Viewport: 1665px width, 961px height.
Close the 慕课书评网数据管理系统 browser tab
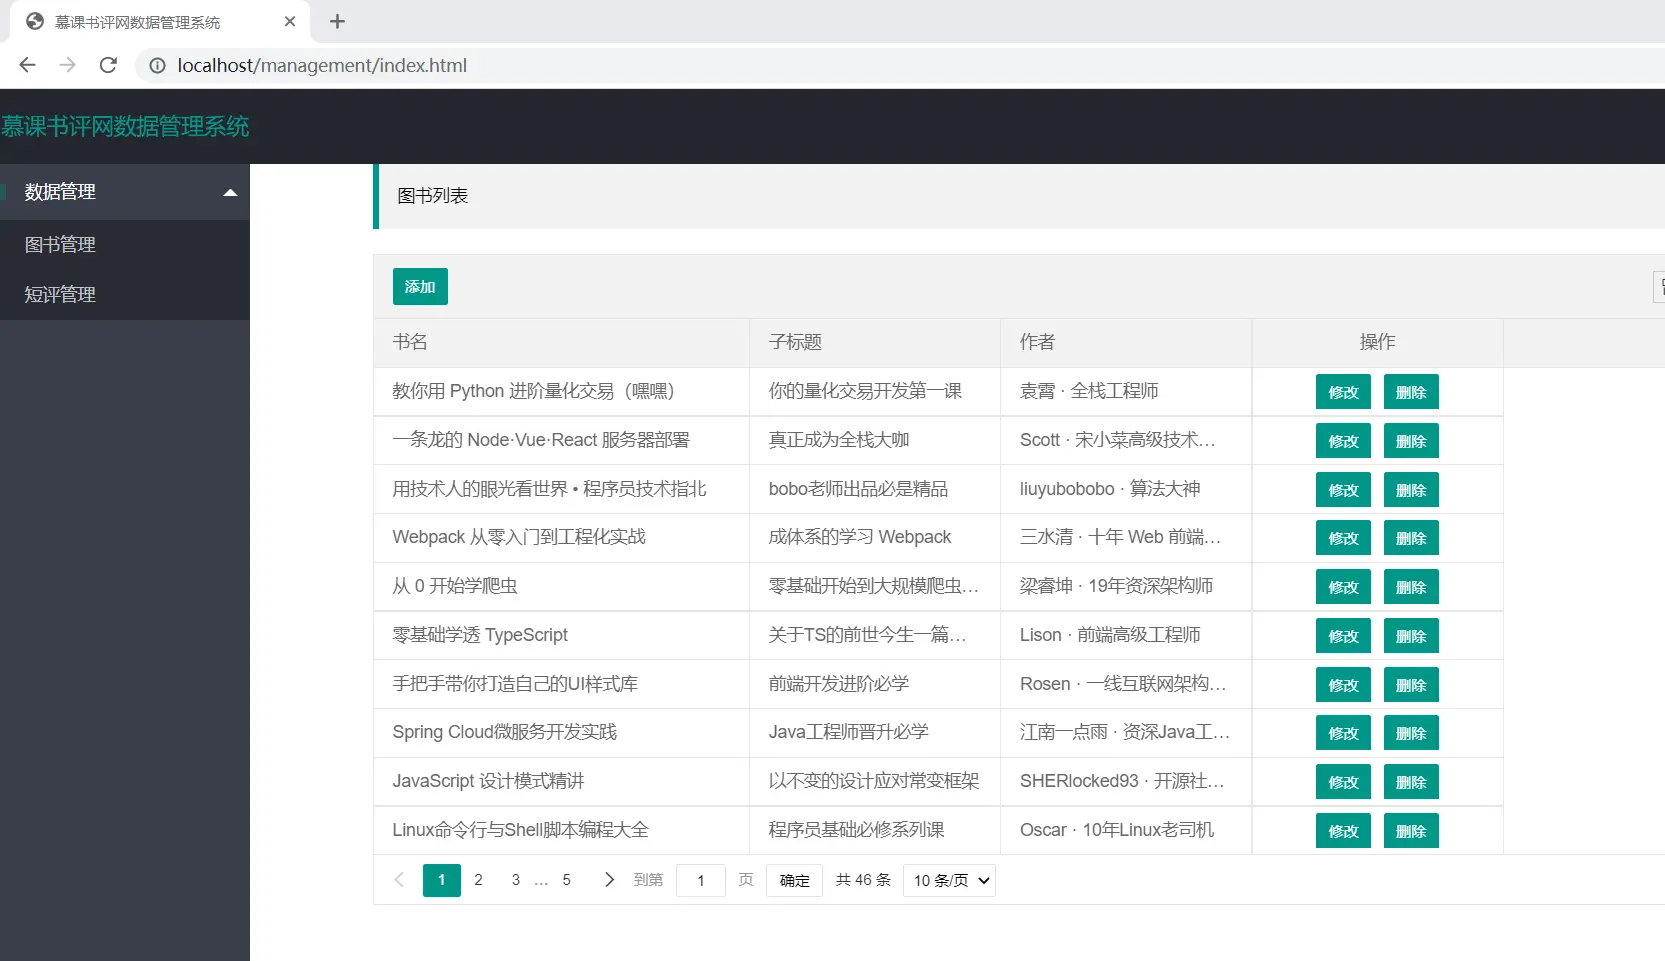click(290, 21)
